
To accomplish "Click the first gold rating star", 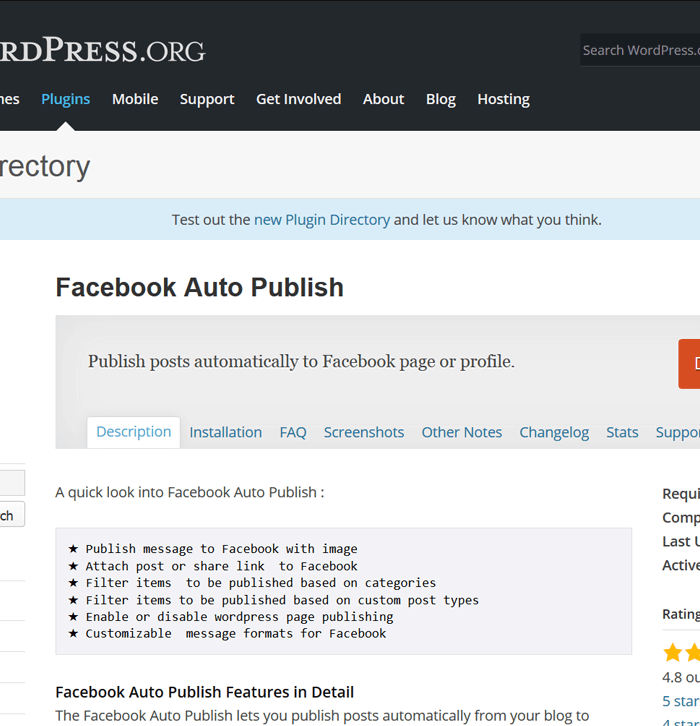I will click(x=672, y=652).
